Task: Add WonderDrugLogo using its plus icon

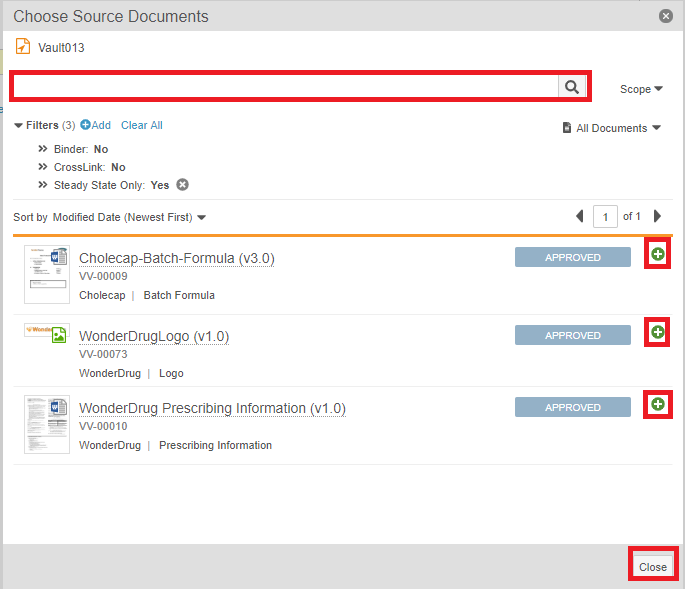Action: (657, 332)
